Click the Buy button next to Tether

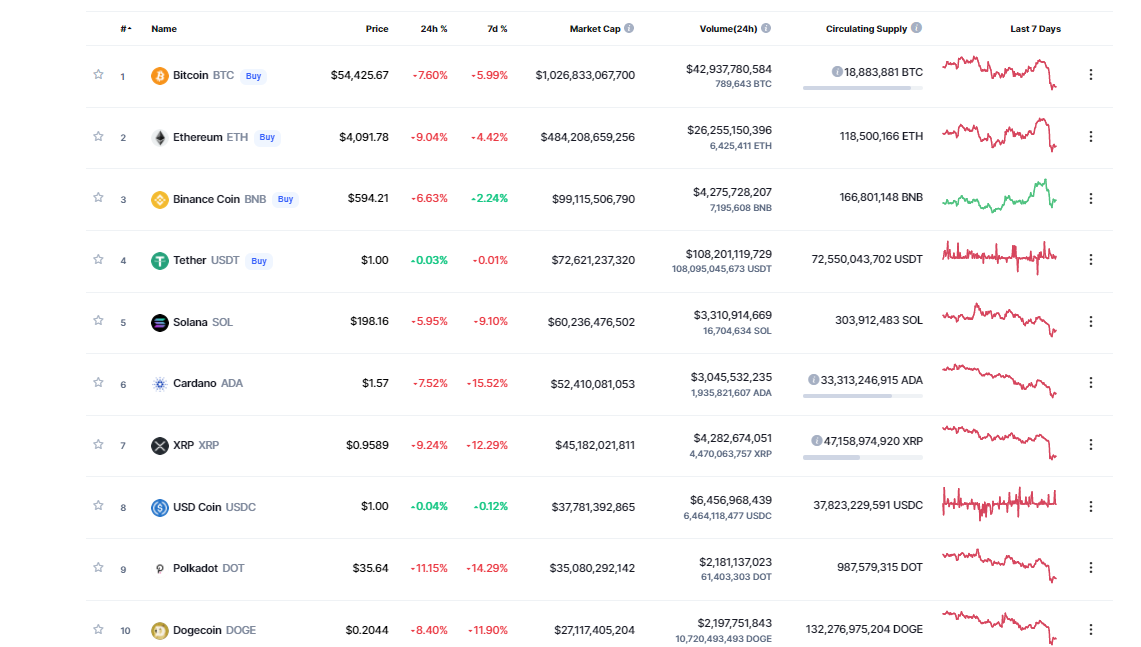pyautogui.click(x=259, y=261)
